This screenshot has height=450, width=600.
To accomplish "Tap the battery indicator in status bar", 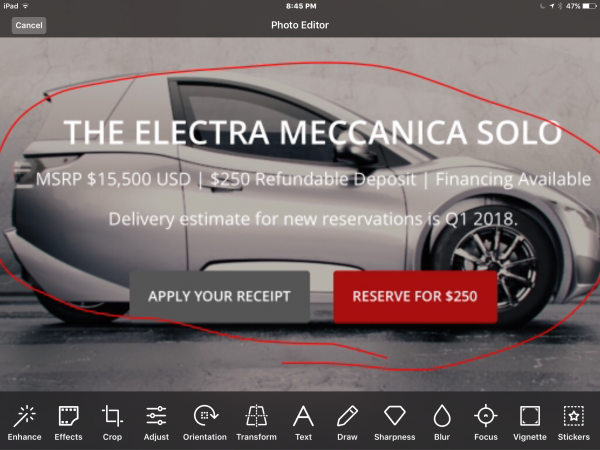I will [589, 6].
